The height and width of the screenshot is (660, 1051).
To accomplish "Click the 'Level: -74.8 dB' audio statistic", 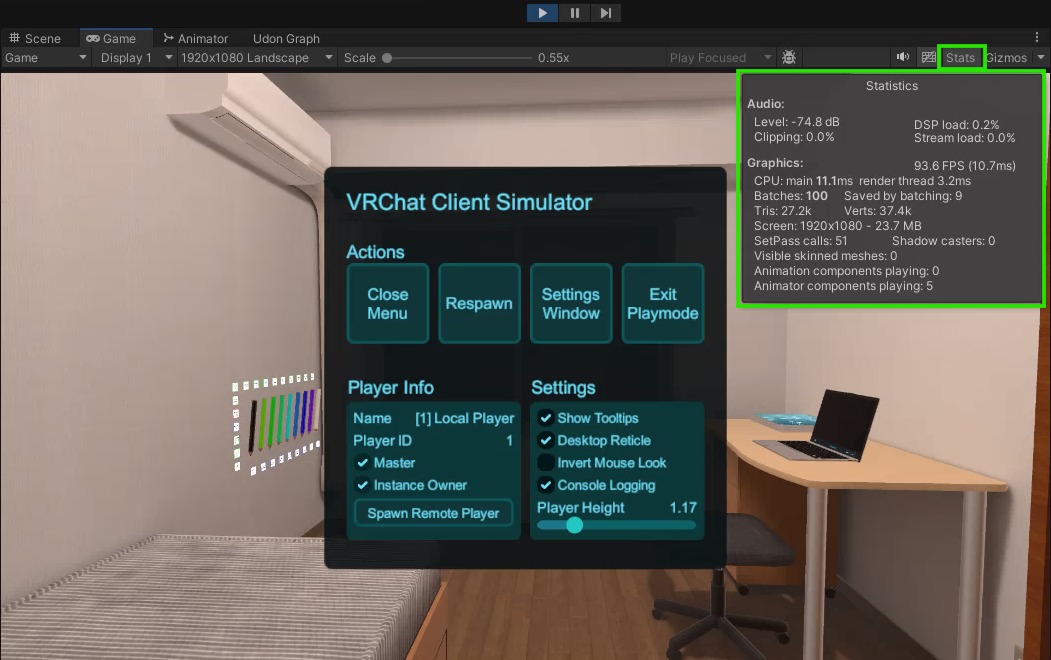I will [x=796, y=122].
